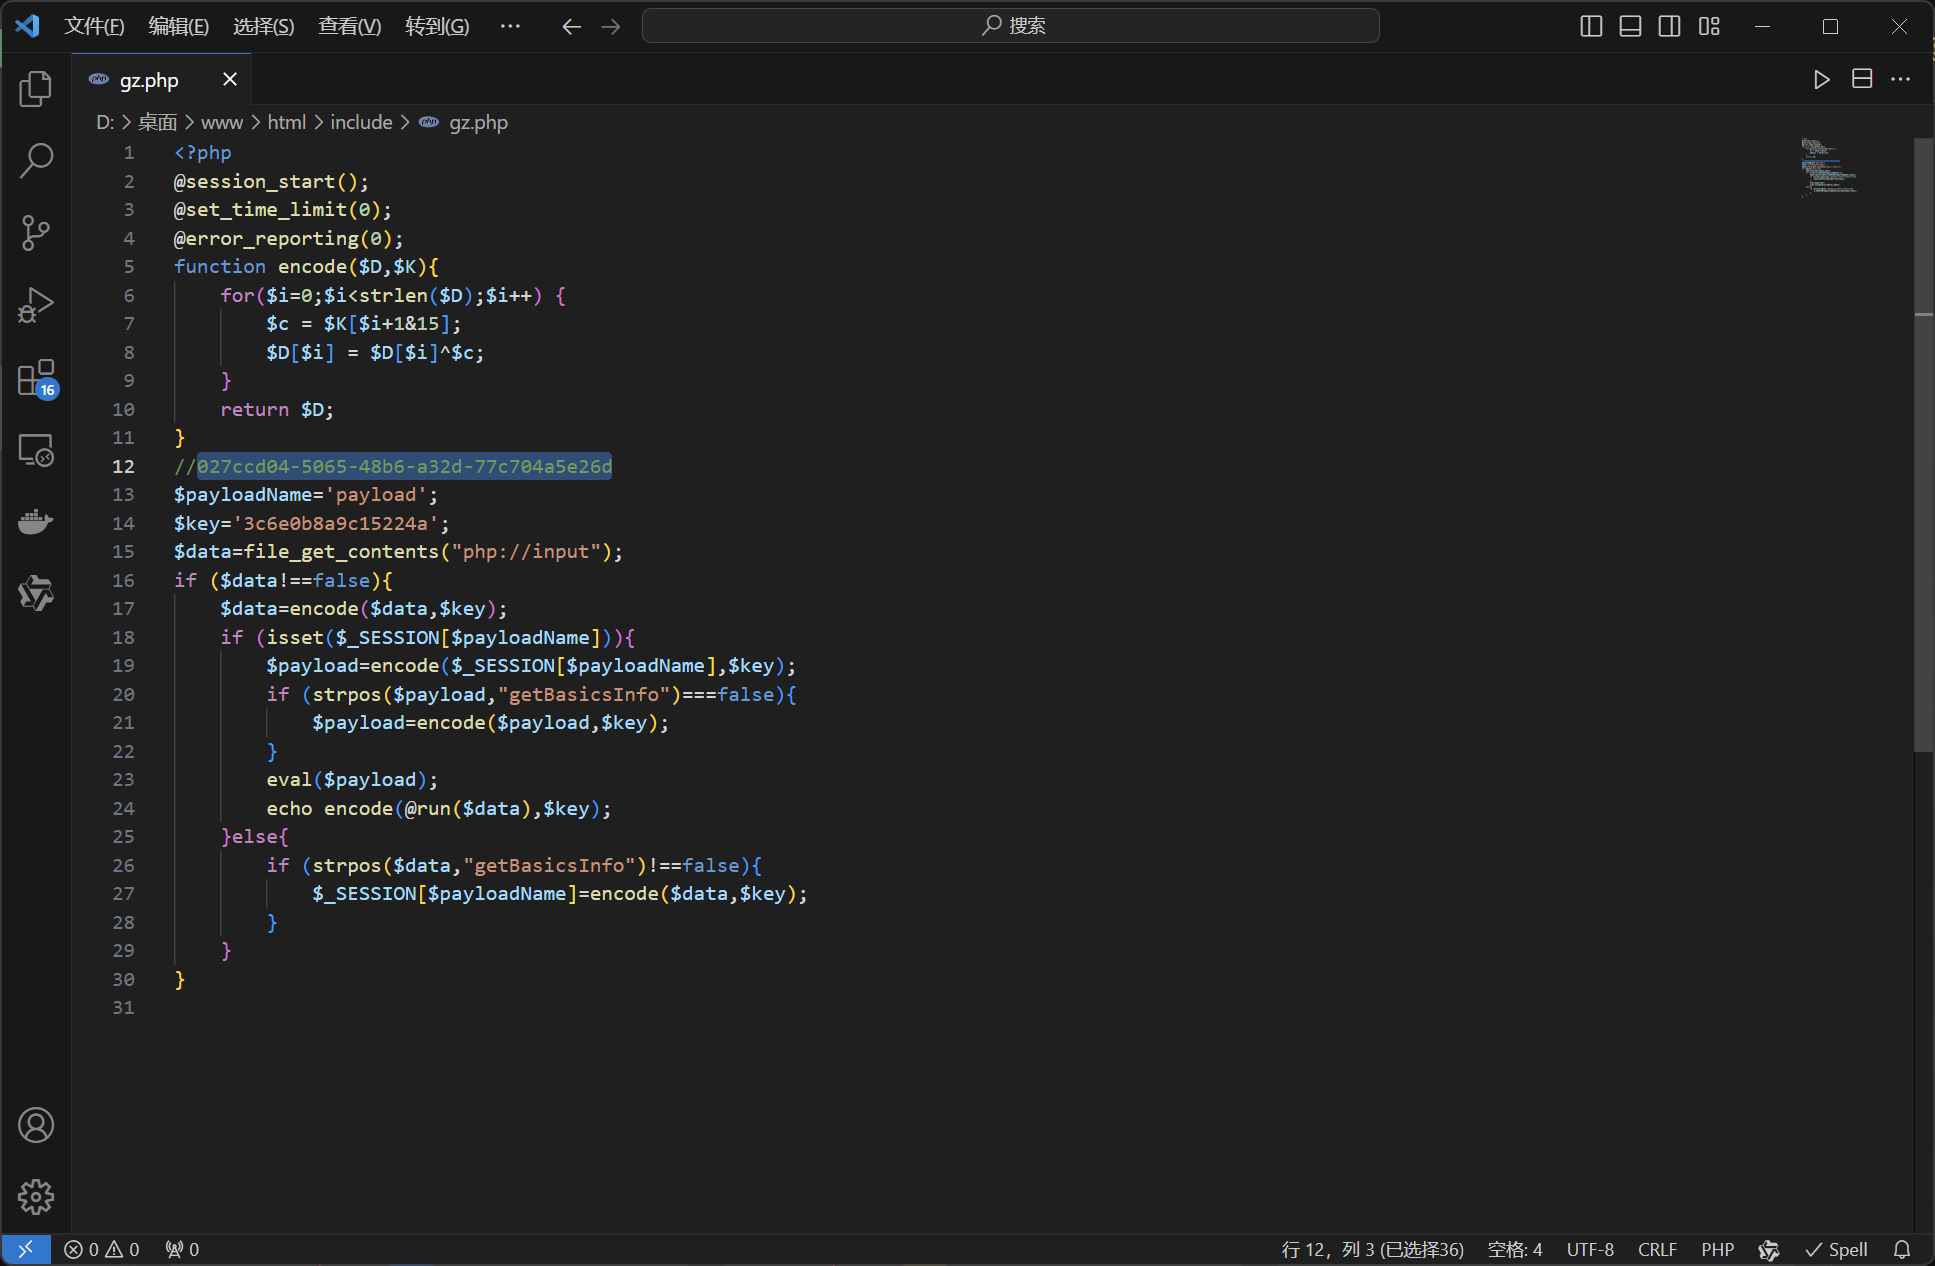The width and height of the screenshot is (1935, 1266).
Task: Open the 编辑(E) menu
Action: click(x=179, y=26)
